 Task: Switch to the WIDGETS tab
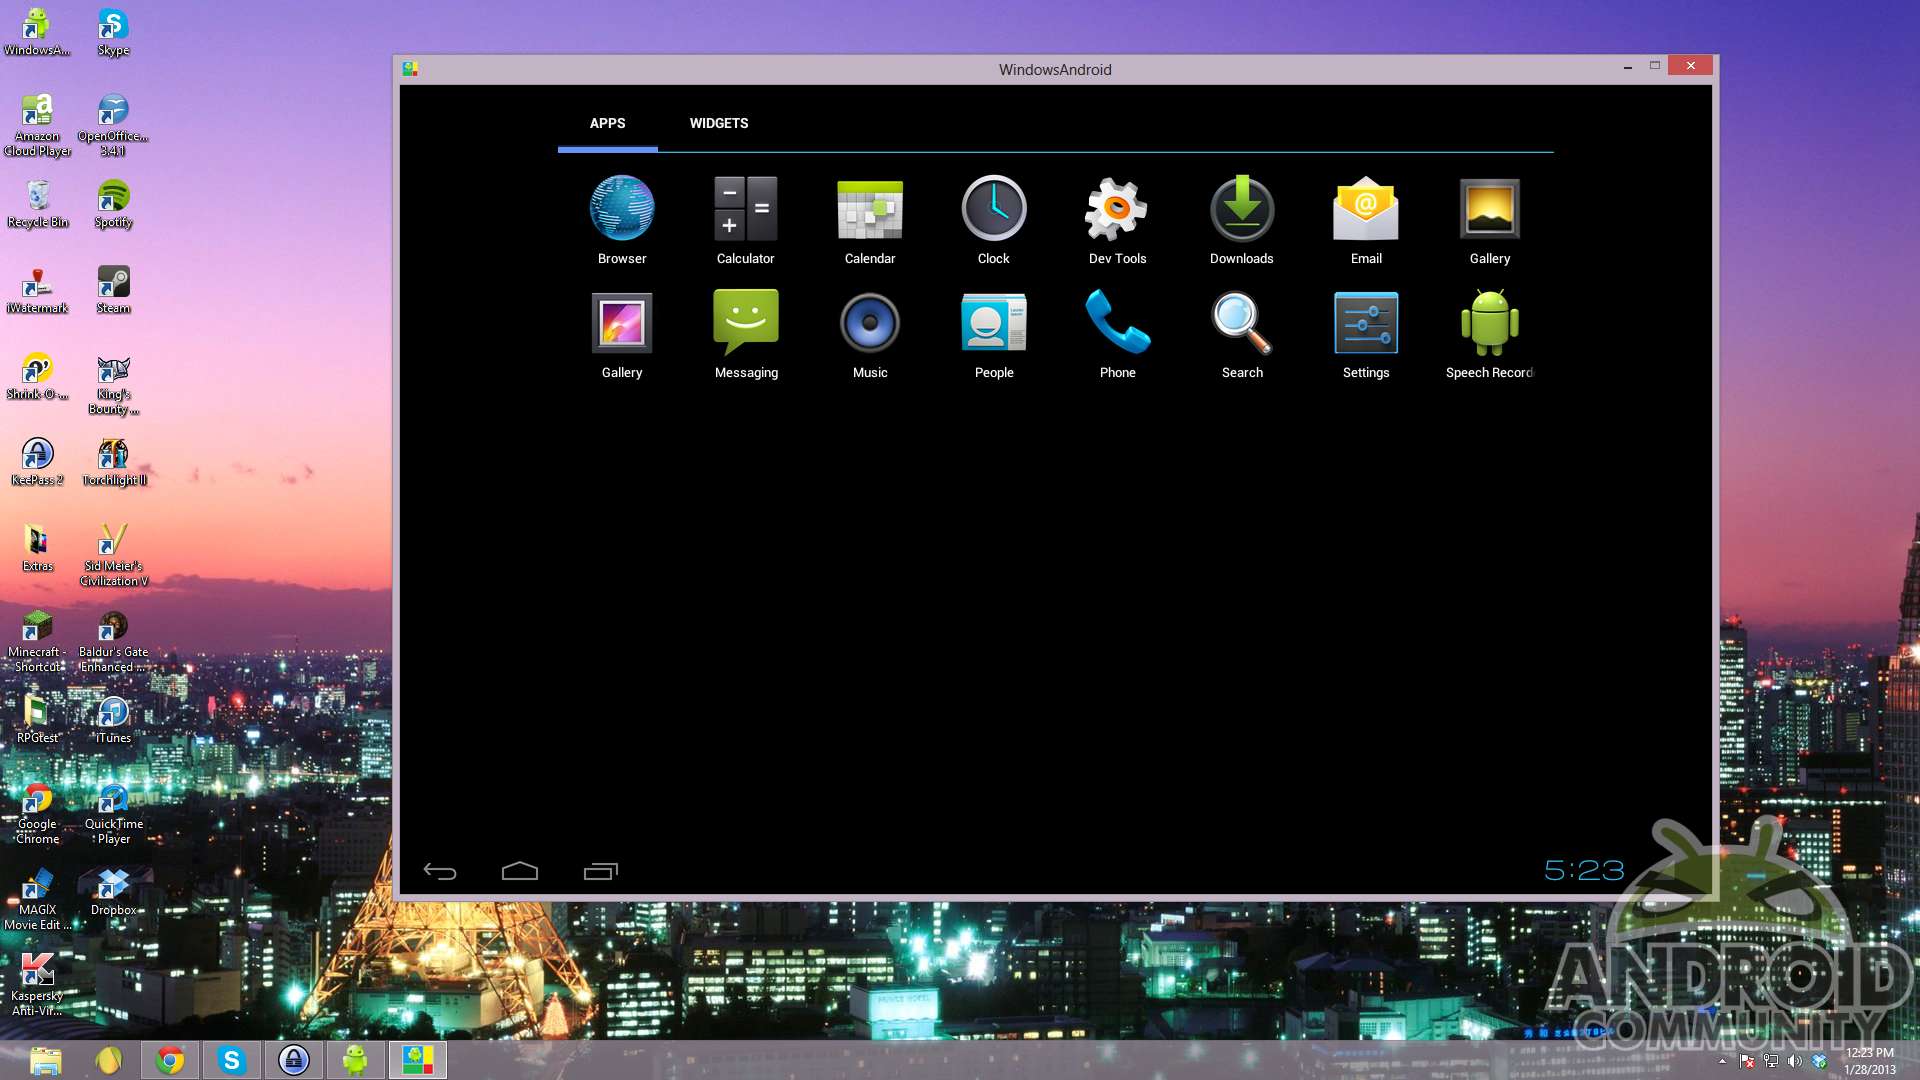[719, 123]
